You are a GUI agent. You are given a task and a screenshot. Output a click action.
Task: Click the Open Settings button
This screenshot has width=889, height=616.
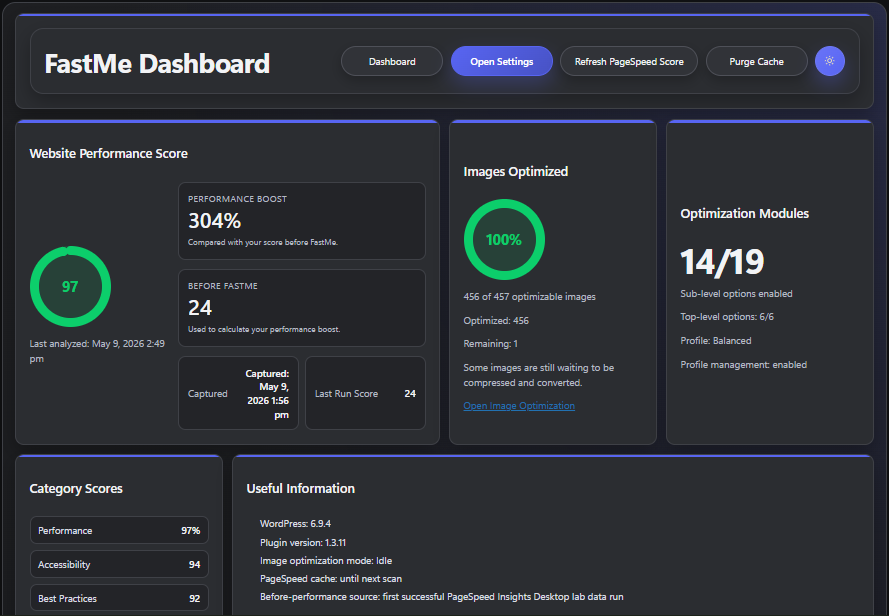point(502,61)
